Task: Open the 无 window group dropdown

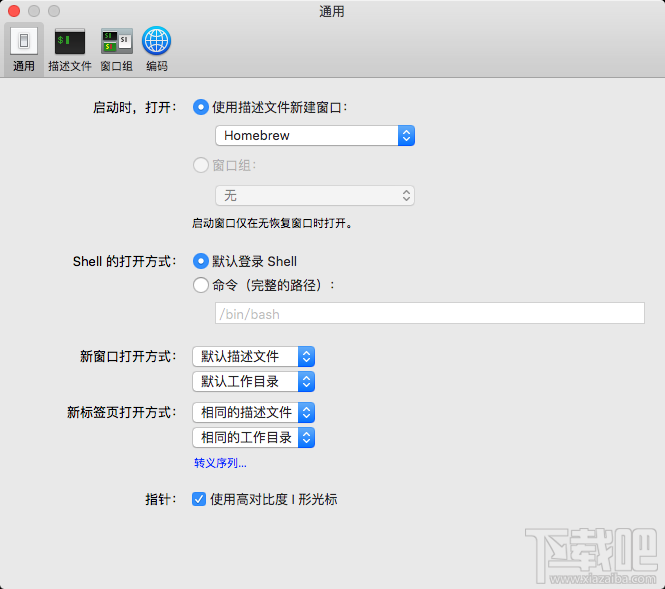Action: point(315,195)
